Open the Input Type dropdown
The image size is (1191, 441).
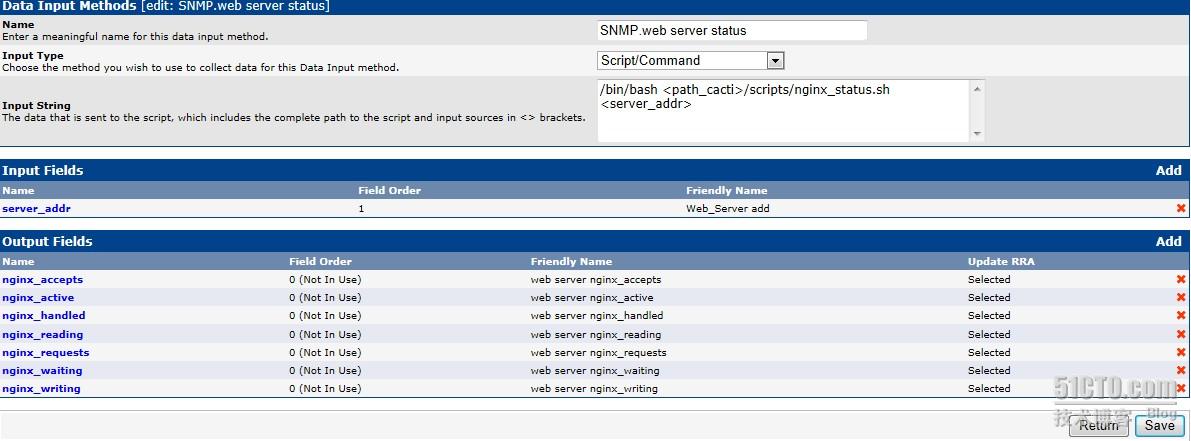pyautogui.click(x=690, y=61)
